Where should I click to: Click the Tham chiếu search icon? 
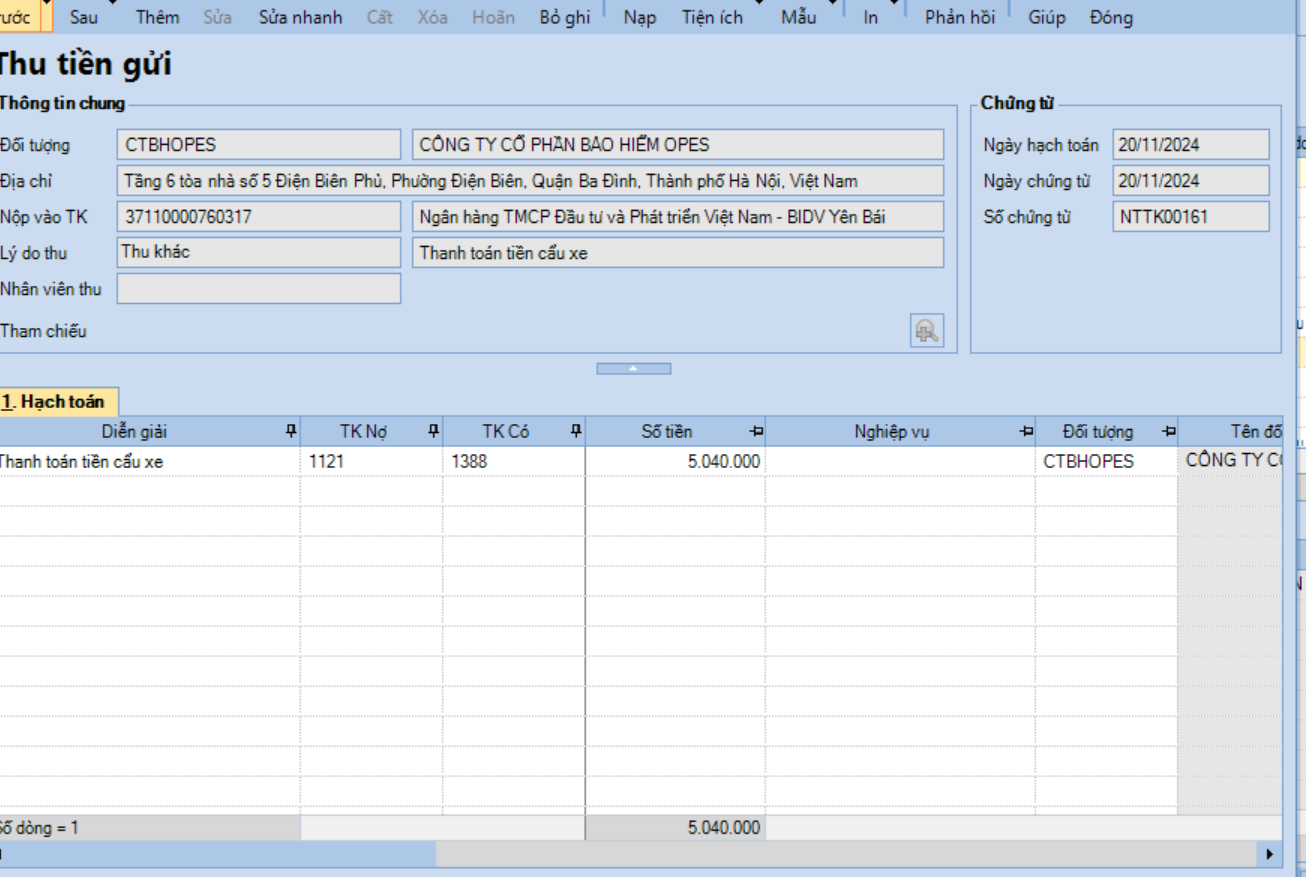pos(926,331)
